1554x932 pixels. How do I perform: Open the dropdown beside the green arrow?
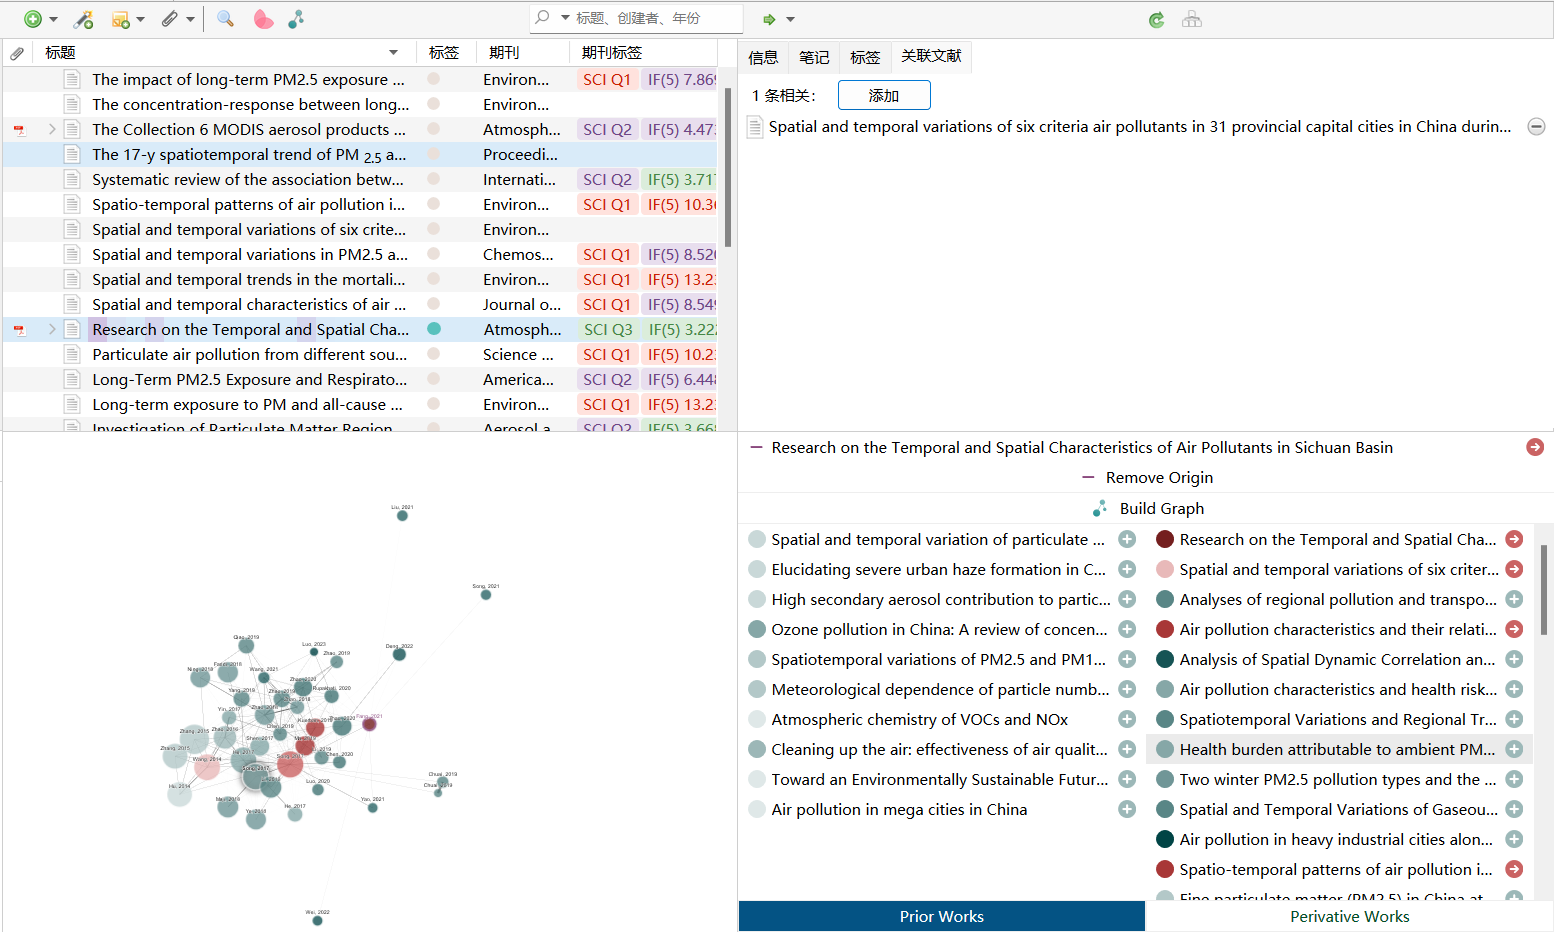pos(790,20)
